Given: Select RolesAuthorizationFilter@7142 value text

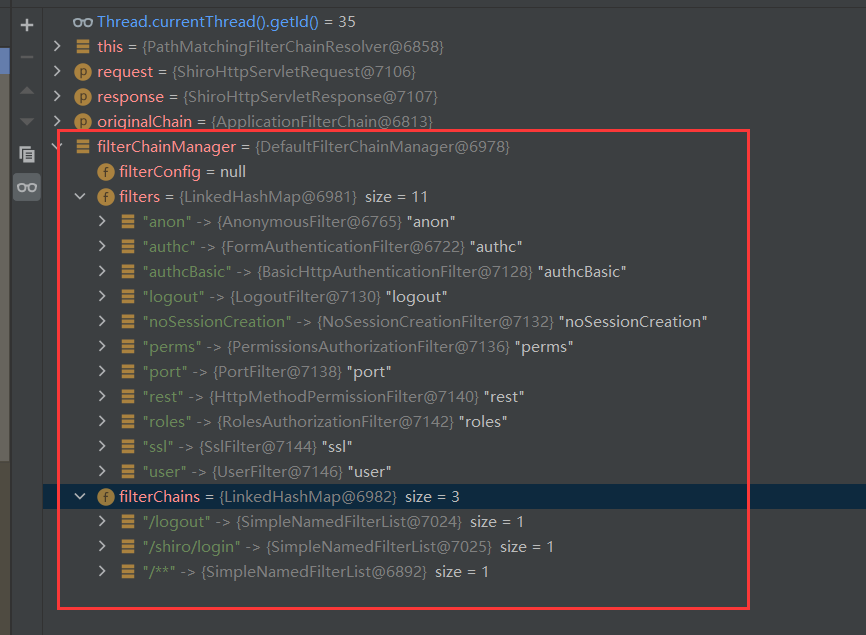Looking at the screenshot, I should pyautogui.click(x=335, y=422).
